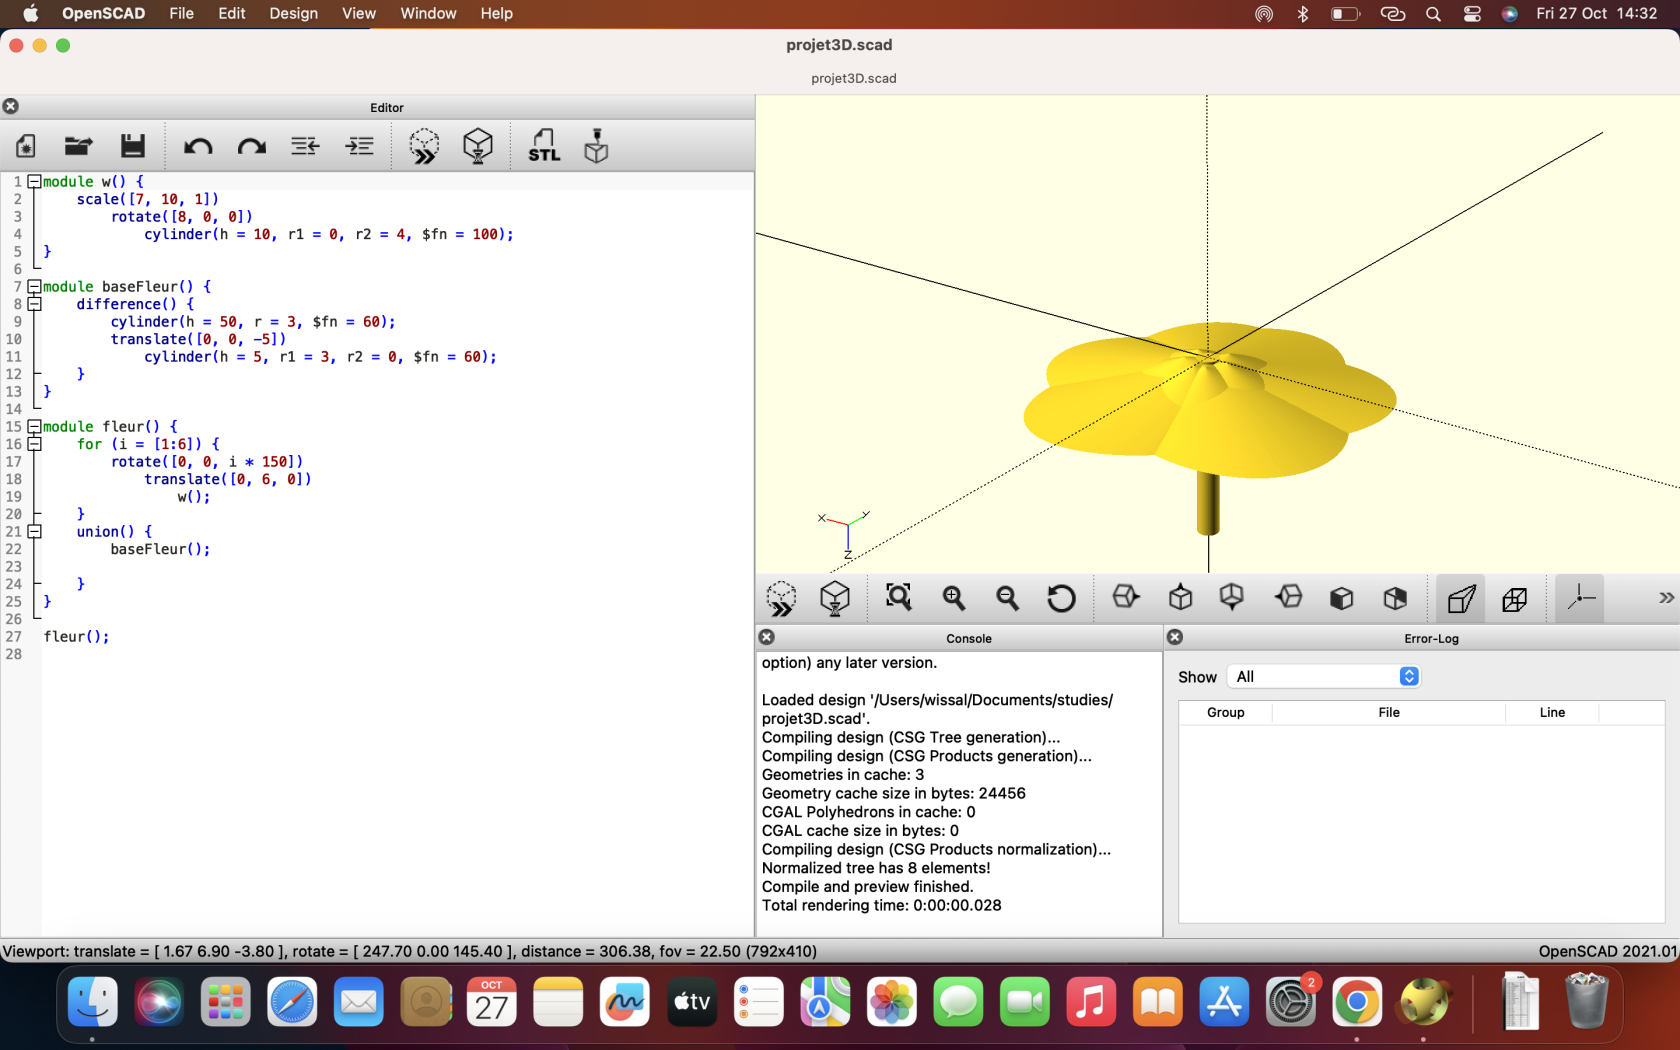
Task: Preview the design from the editor toolbar
Action: click(424, 146)
